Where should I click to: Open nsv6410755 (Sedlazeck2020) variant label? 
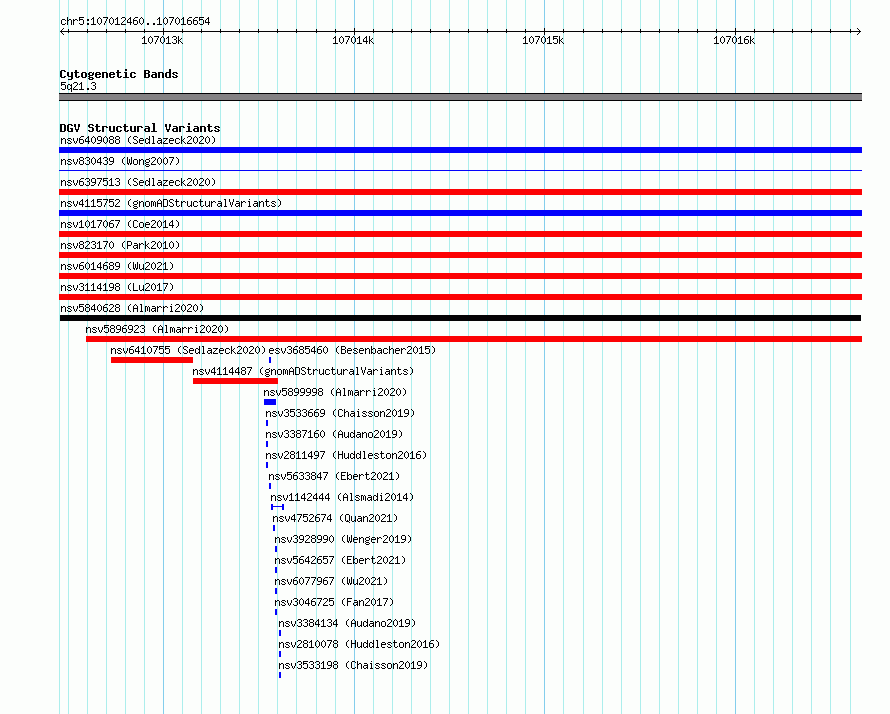[x=188, y=350]
